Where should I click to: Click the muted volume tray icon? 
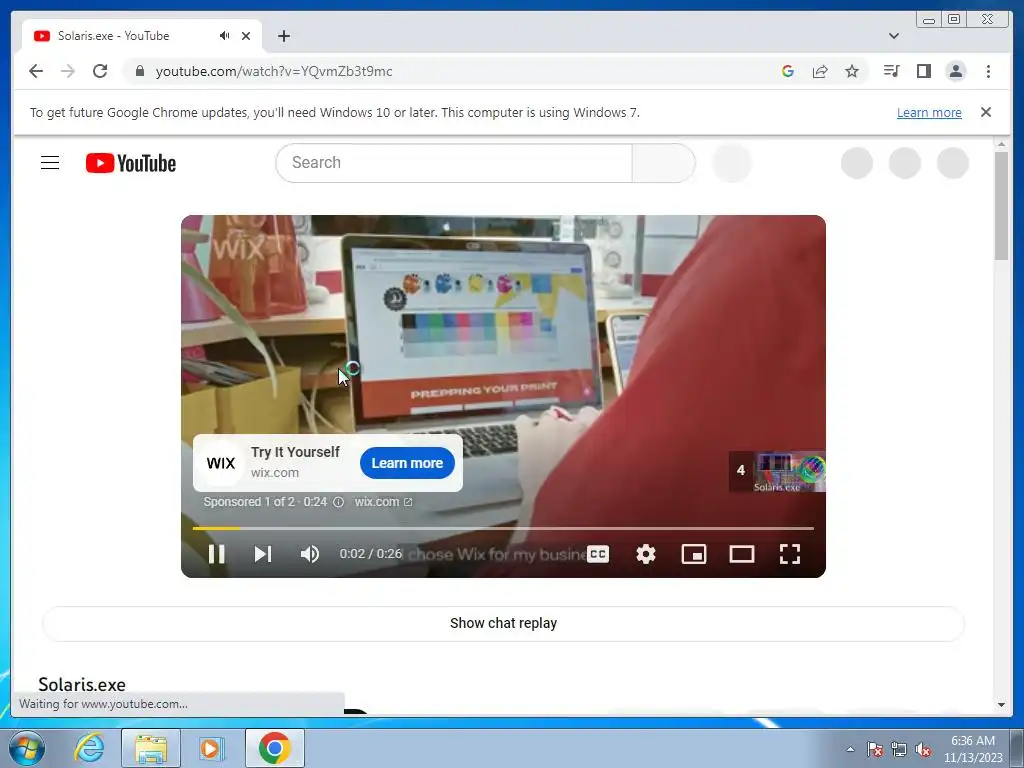pos(923,749)
